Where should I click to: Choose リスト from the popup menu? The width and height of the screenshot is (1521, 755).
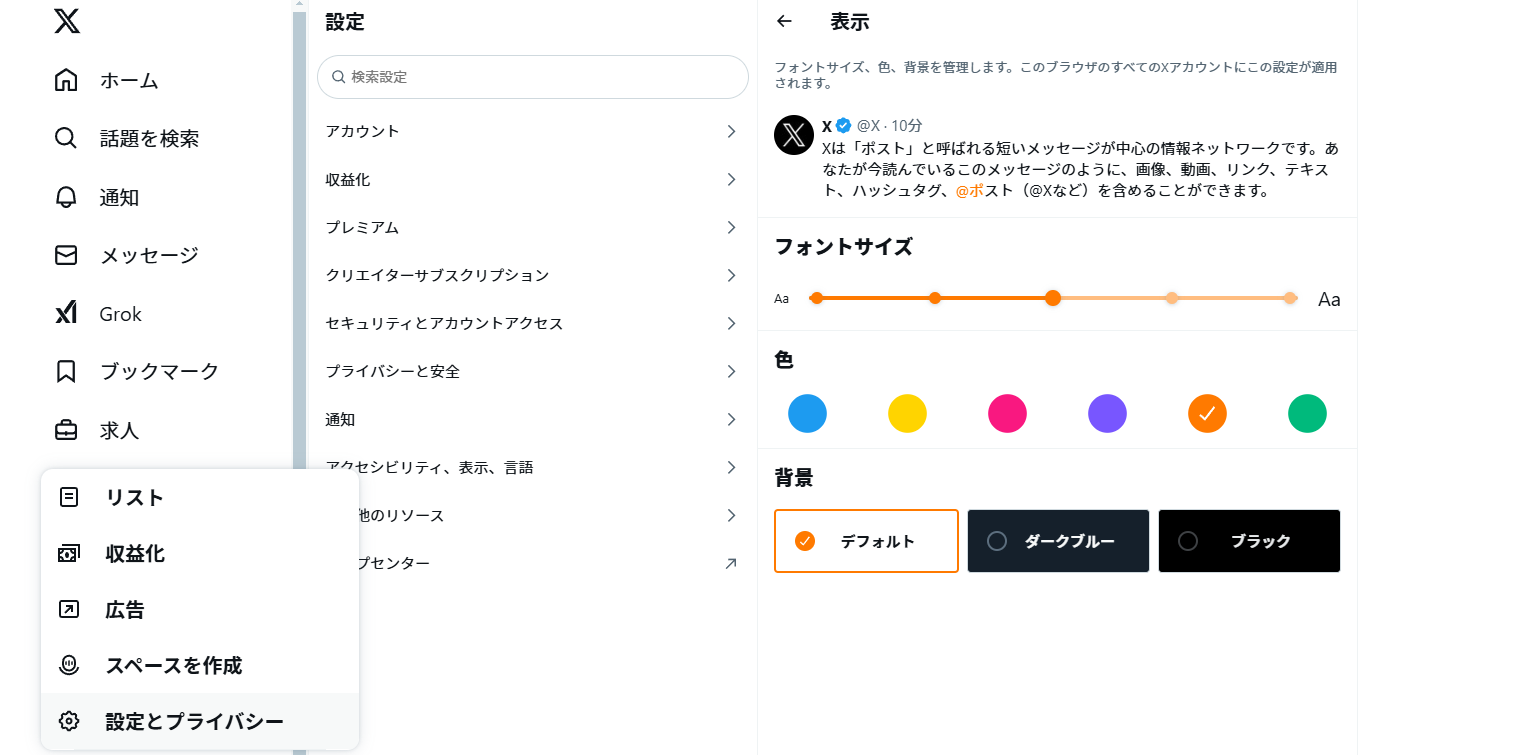click(x=135, y=497)
